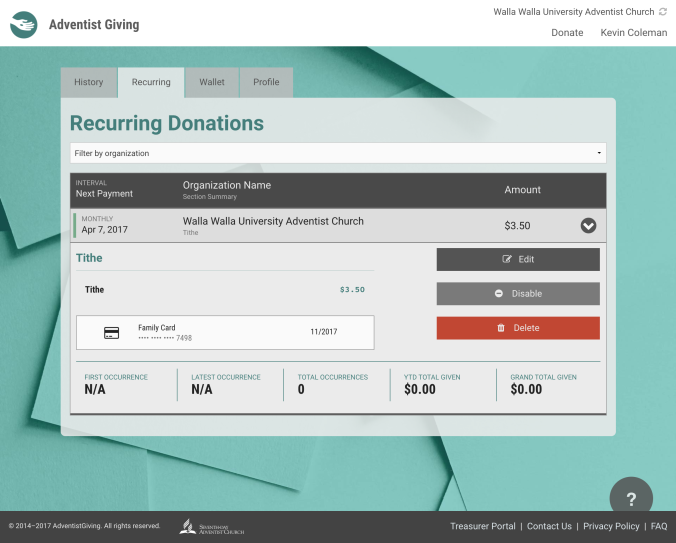Collapse the row using the chevron circle icon

588,225
